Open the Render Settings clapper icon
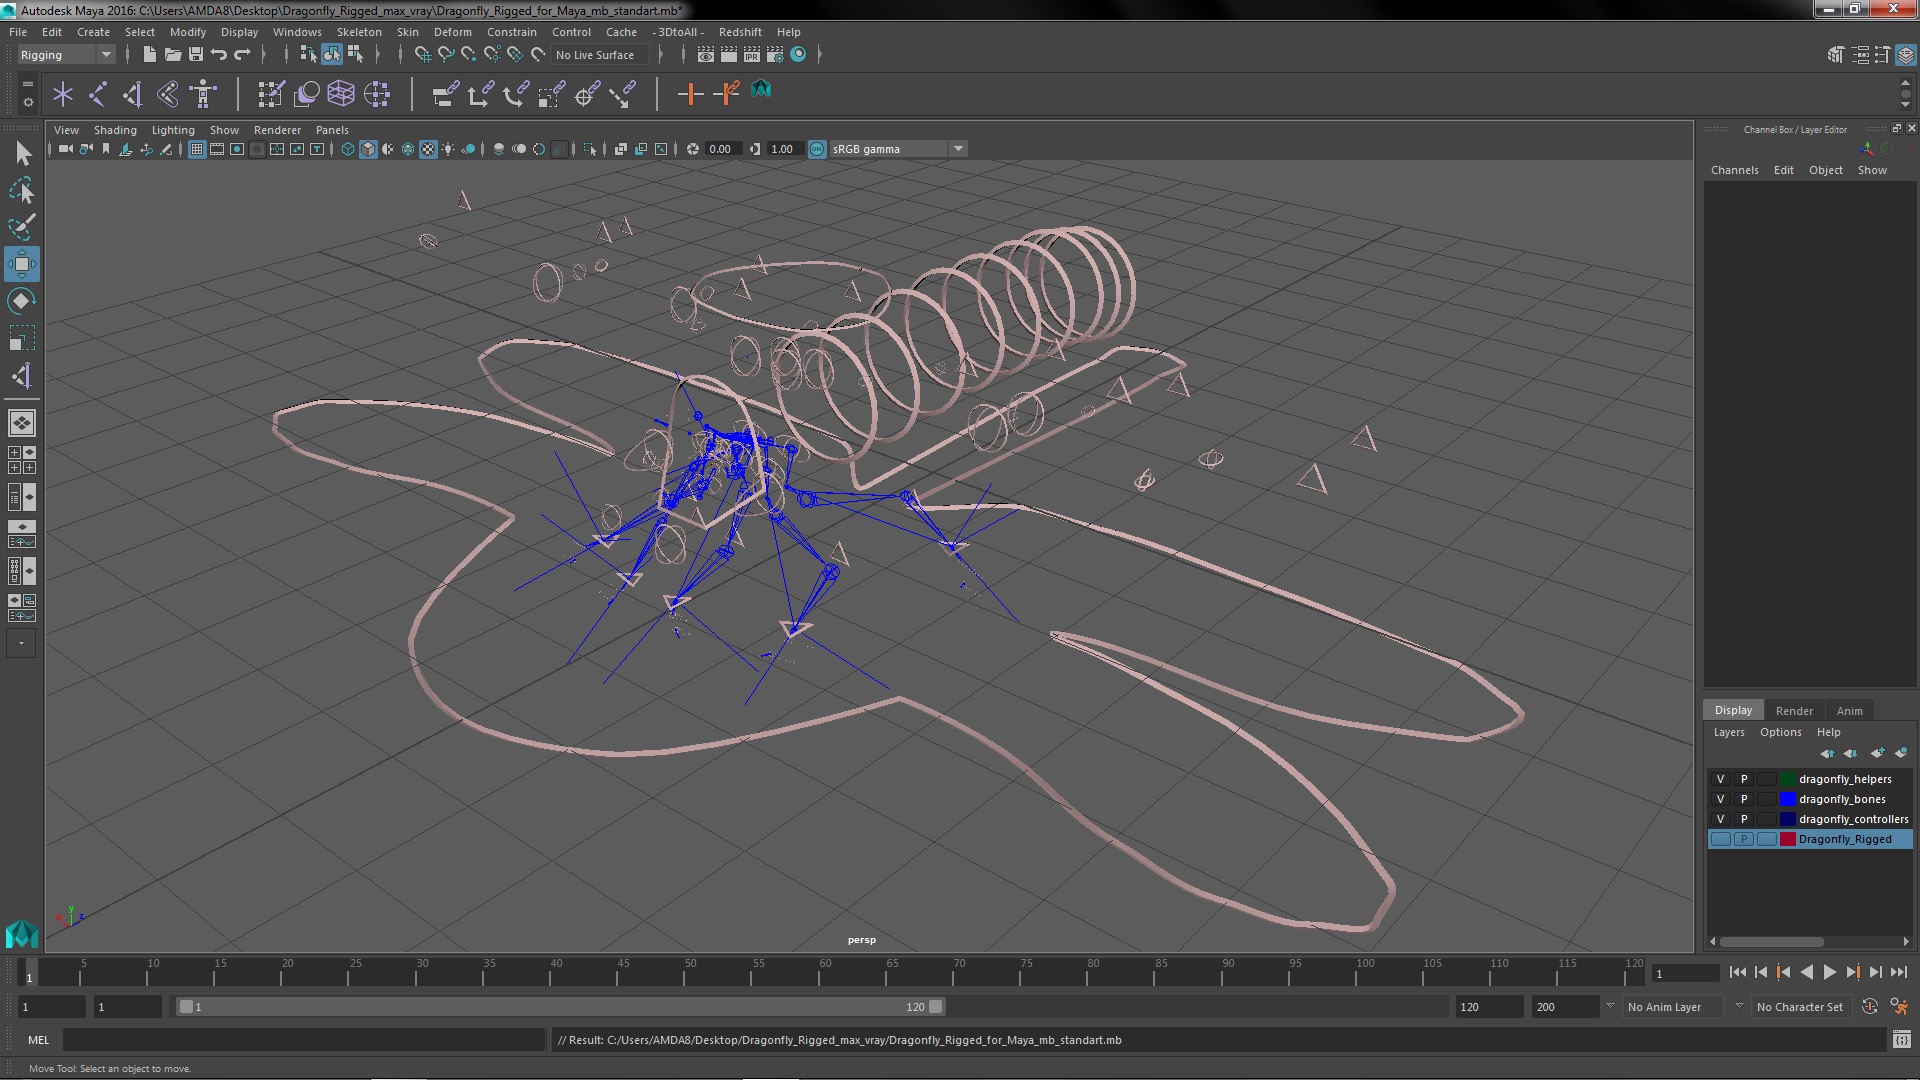This screenshot has height=1080, width=1920. tap(775, 55)
